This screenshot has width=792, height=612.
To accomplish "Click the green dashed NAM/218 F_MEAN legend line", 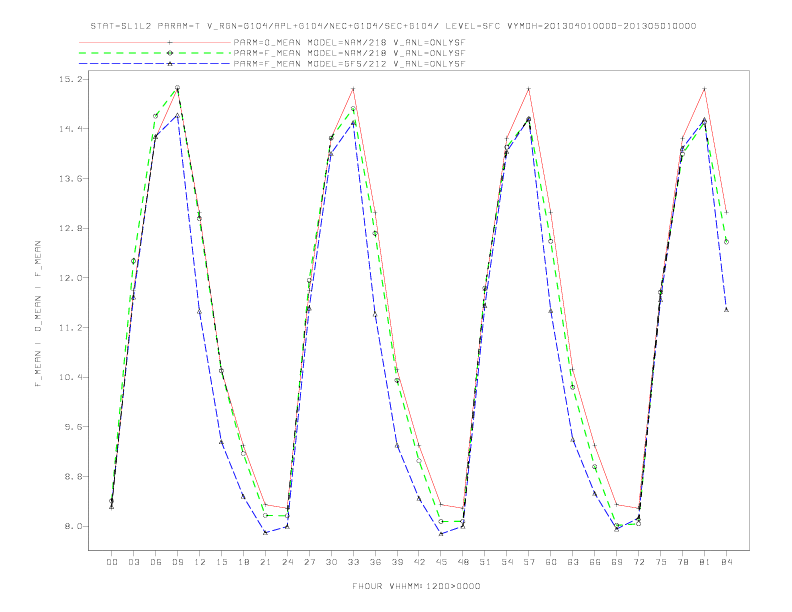I will [x=155, y=53].
